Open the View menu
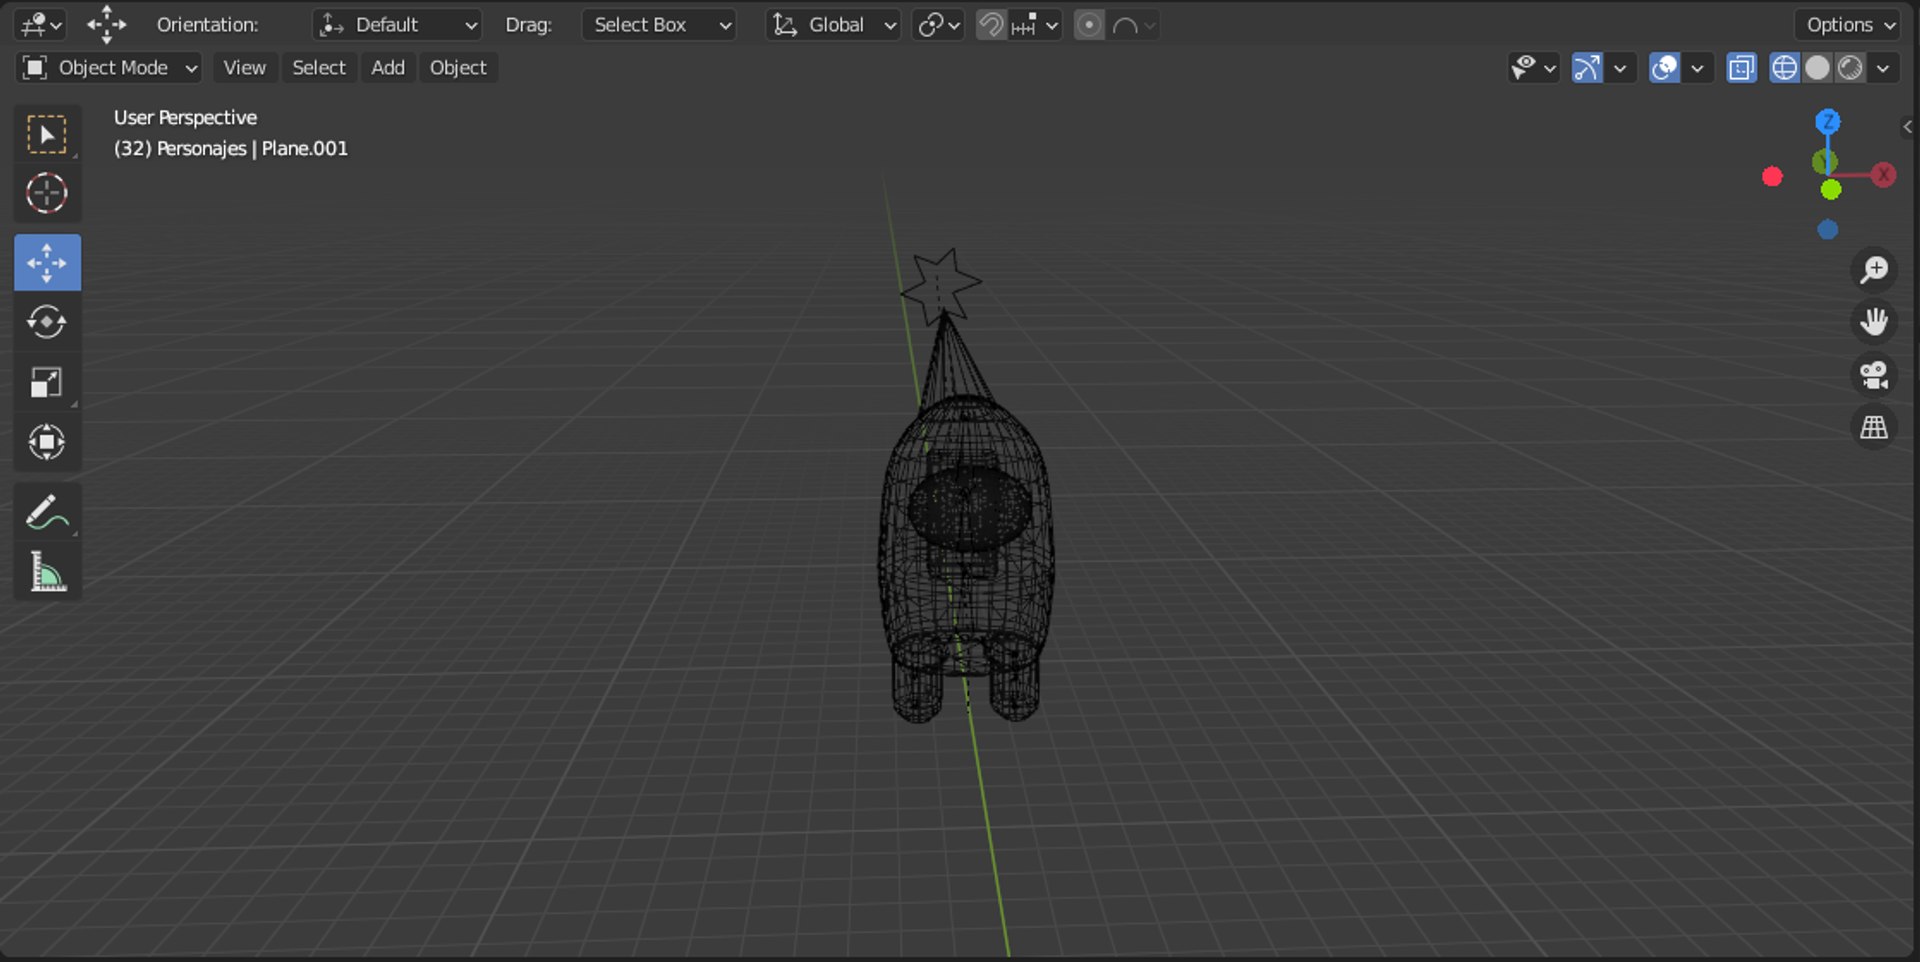This screenshot has height=962, width=1920. (244, 68)
